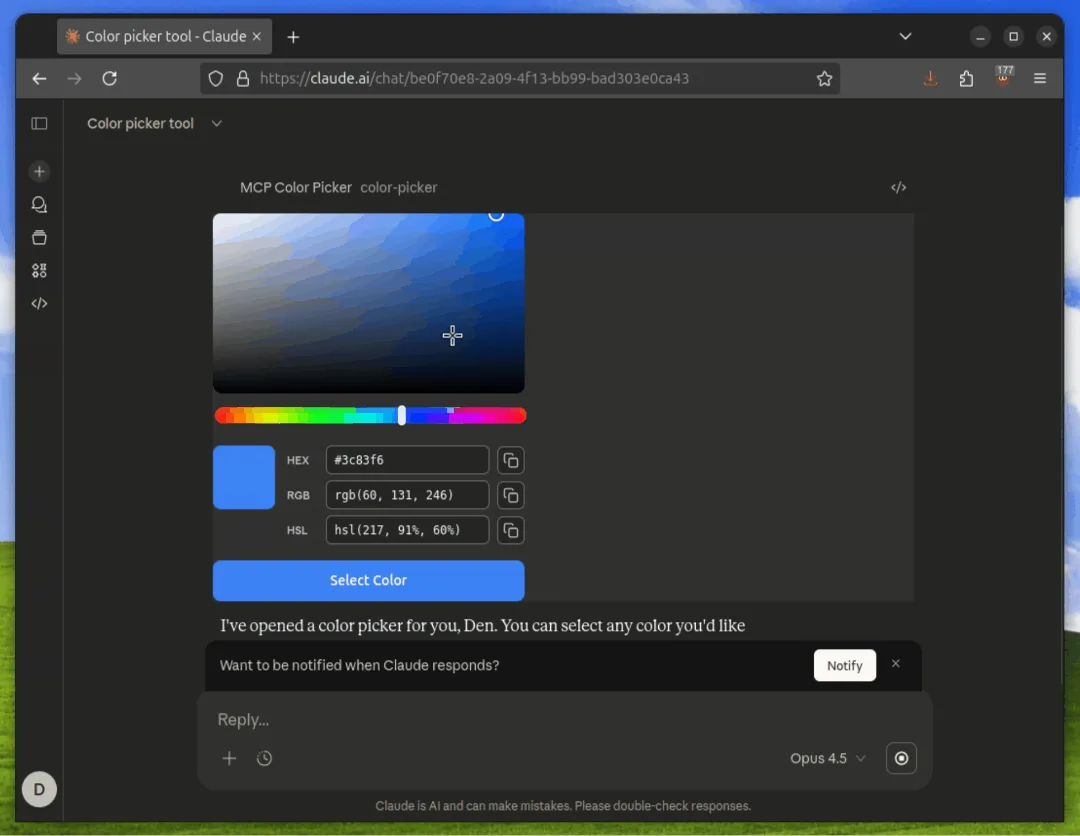Click the HEX label
This screenshot has width=1080, height=836.
click(298, 460)
